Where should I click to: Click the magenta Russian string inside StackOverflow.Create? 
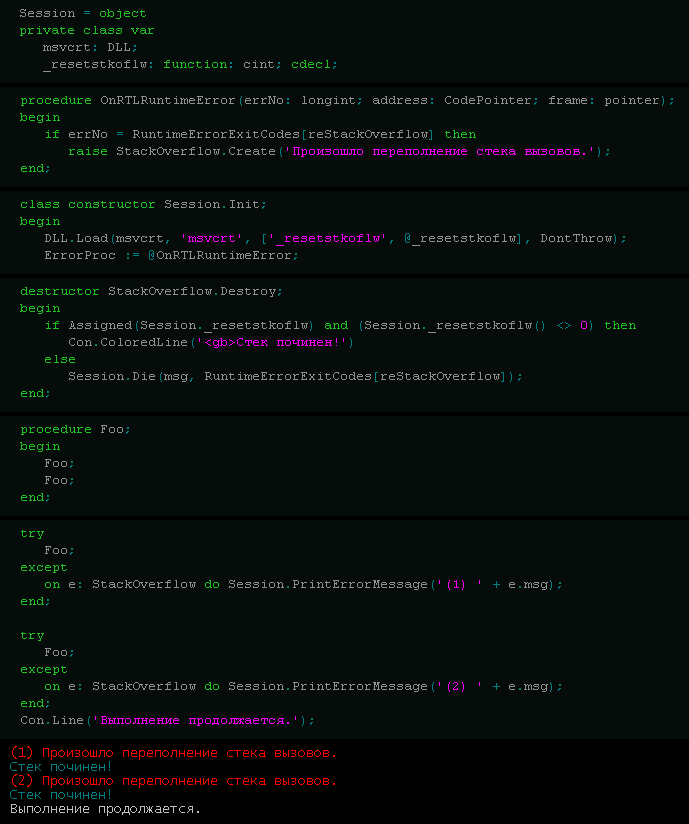coord(443,152)
